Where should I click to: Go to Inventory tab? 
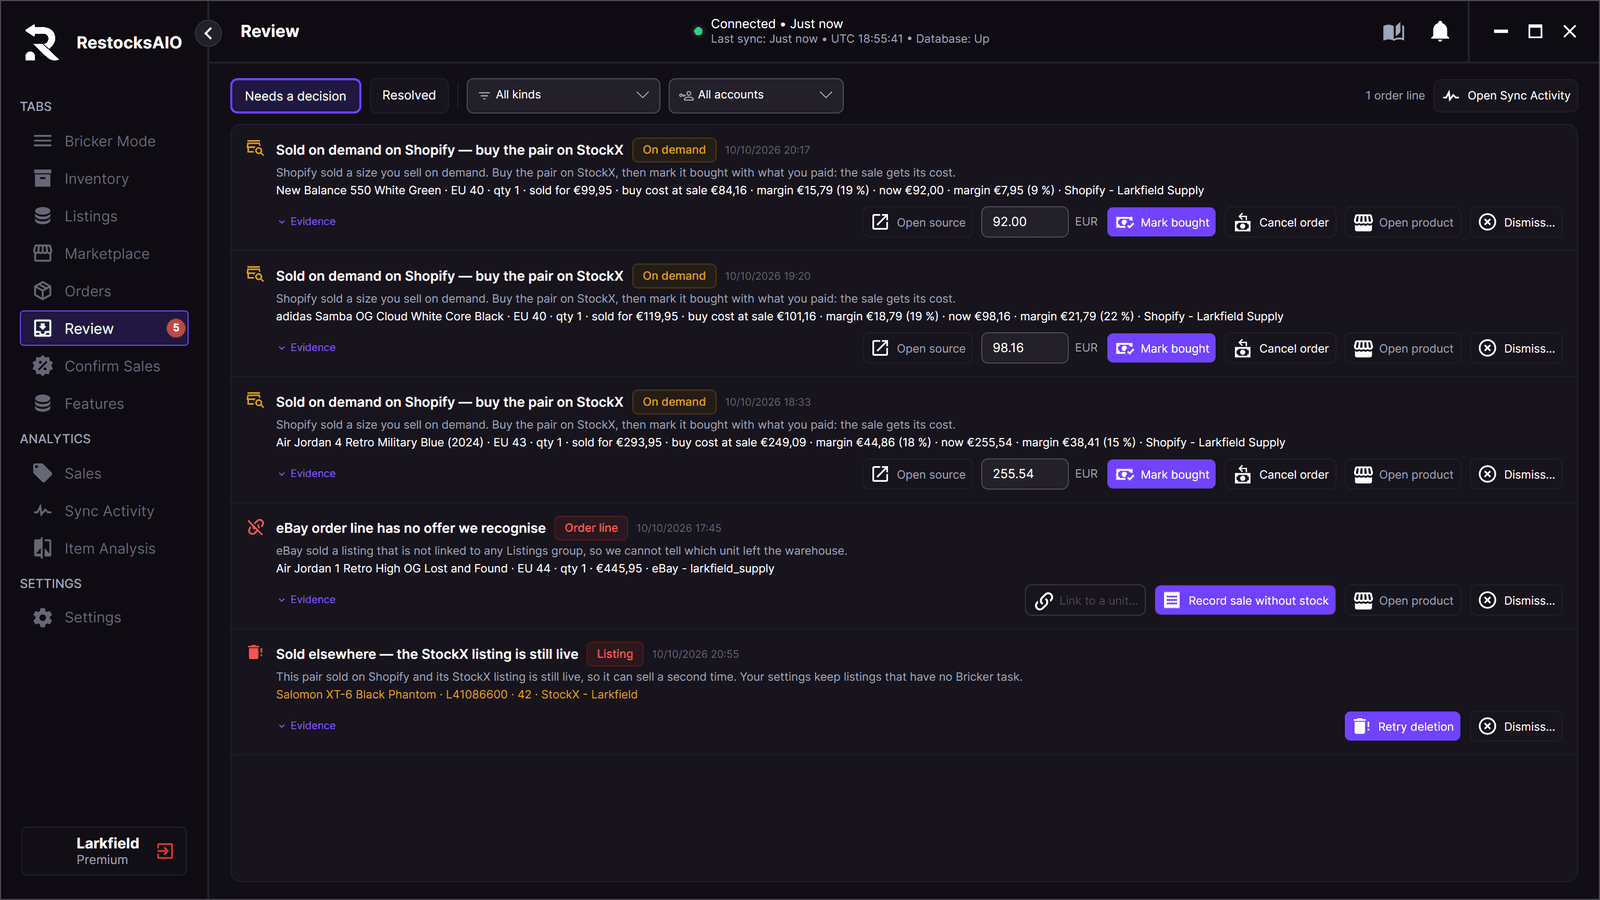pyautogui.click(x=104, y=179)
